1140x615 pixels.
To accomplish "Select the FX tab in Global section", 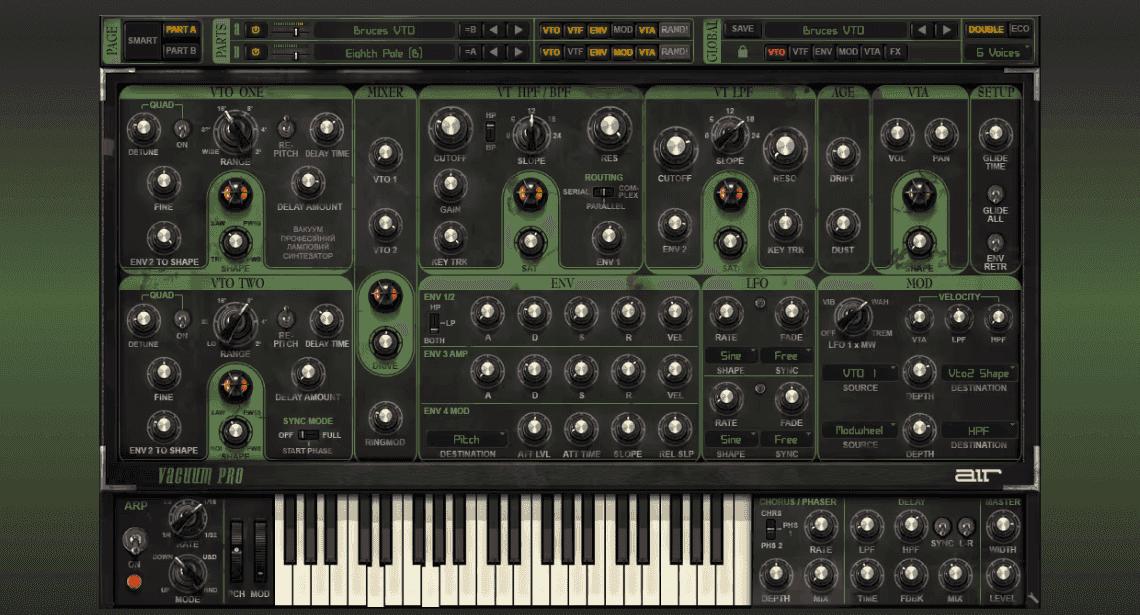I will point(895,52).
